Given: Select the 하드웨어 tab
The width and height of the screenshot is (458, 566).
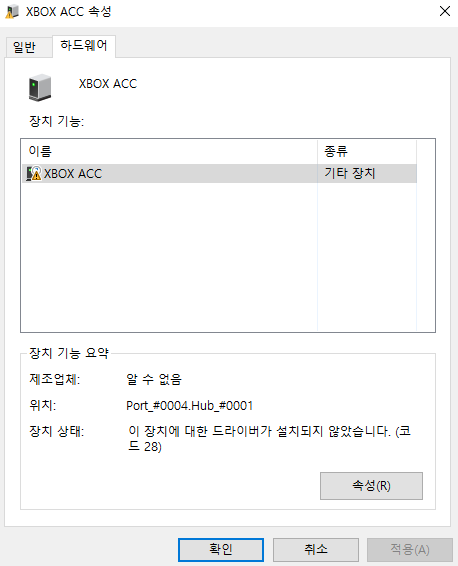Looking at the screenshot, I should click(x=84, y=45).
